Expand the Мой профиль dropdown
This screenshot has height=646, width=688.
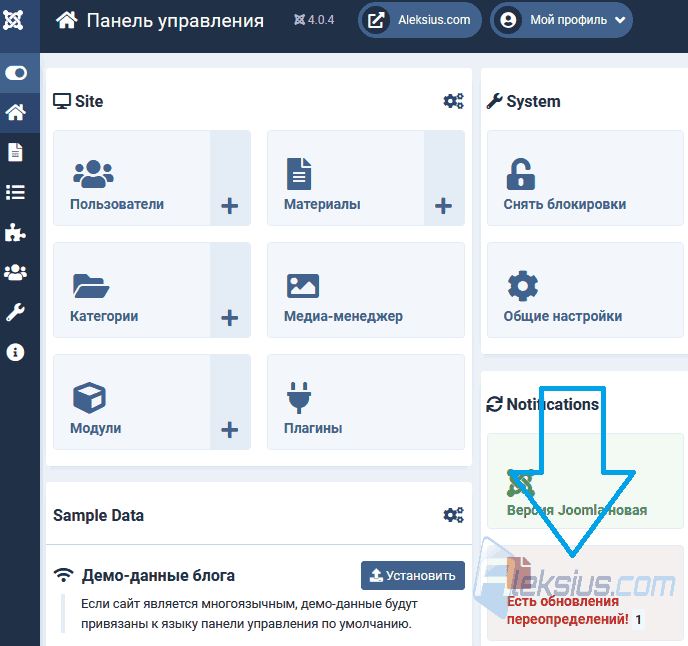[x=562, y=20]
